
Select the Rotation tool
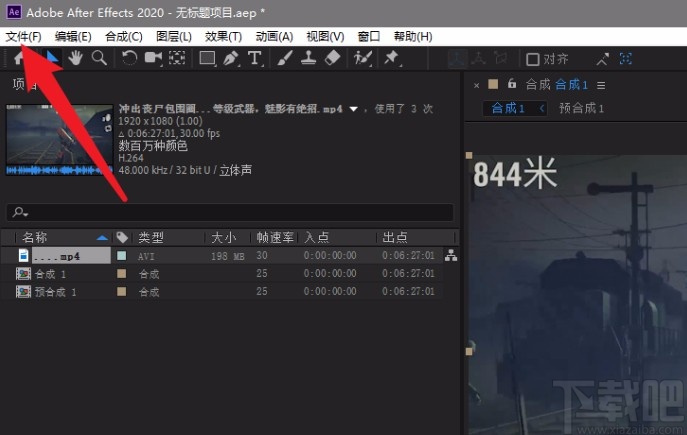(129, 58)
